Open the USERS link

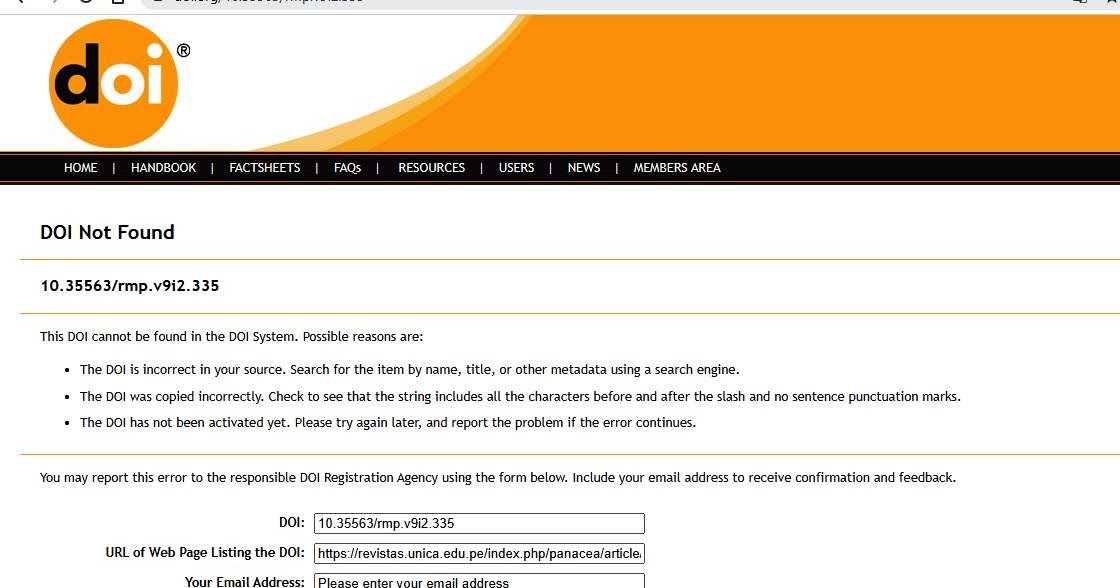click(516, 167)
